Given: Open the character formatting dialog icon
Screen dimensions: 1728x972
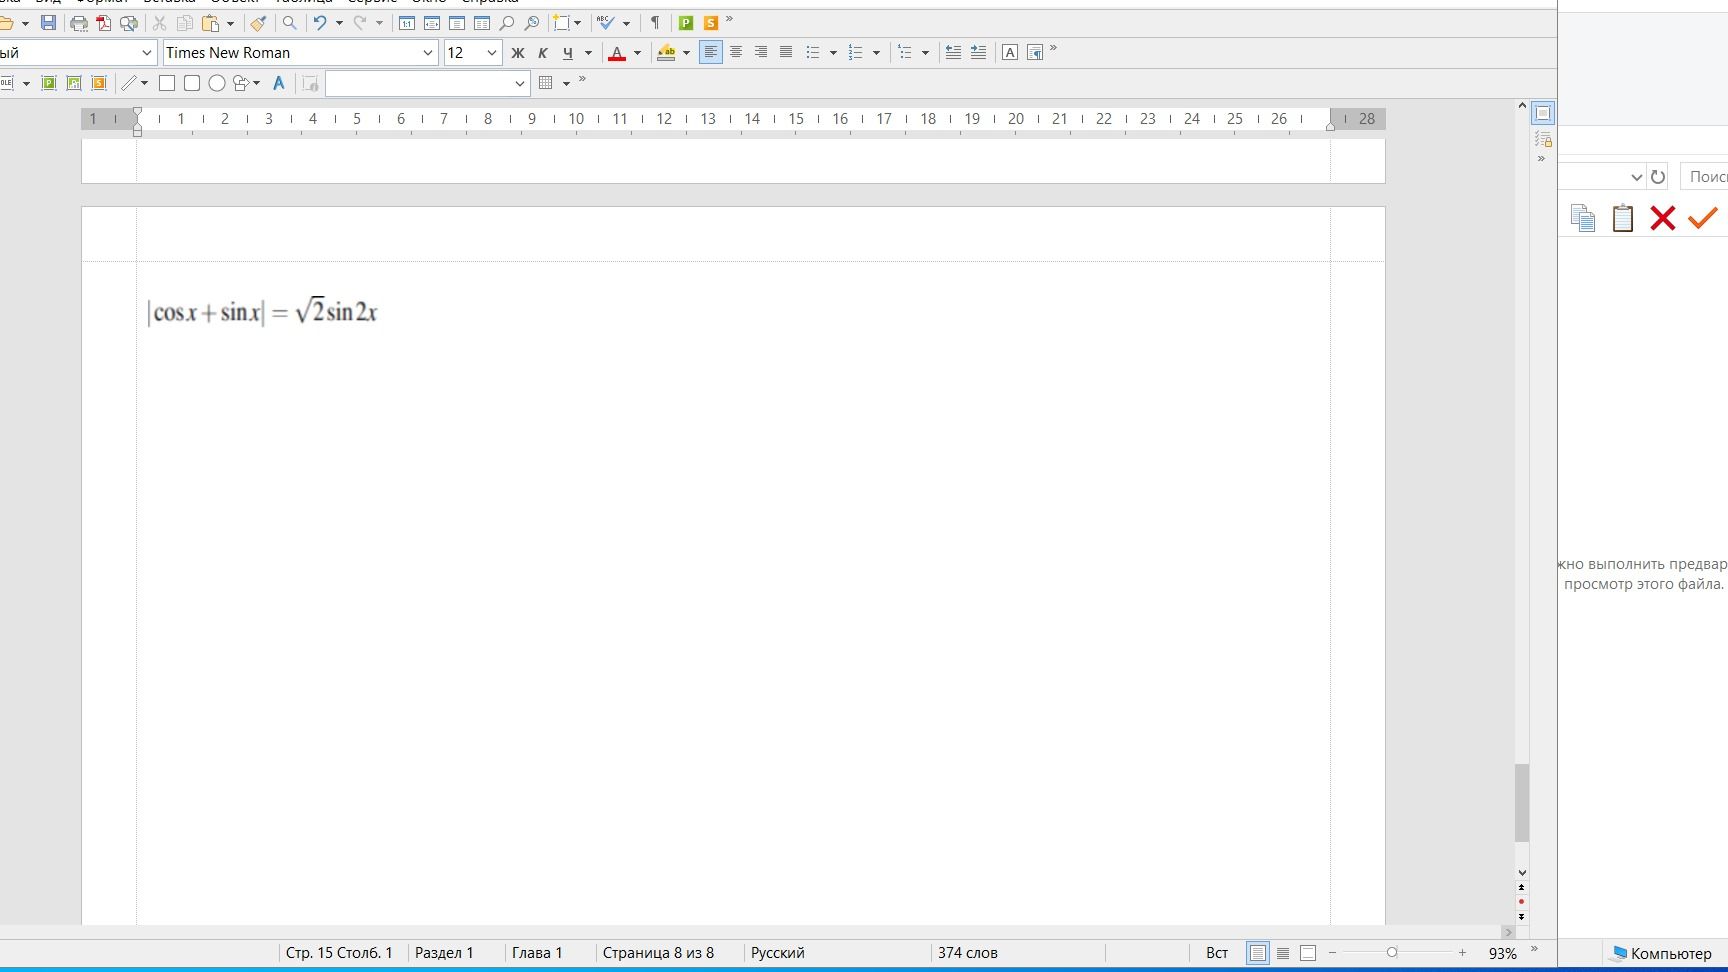Looking at the screenshot, I should [x=1010, y=53].
